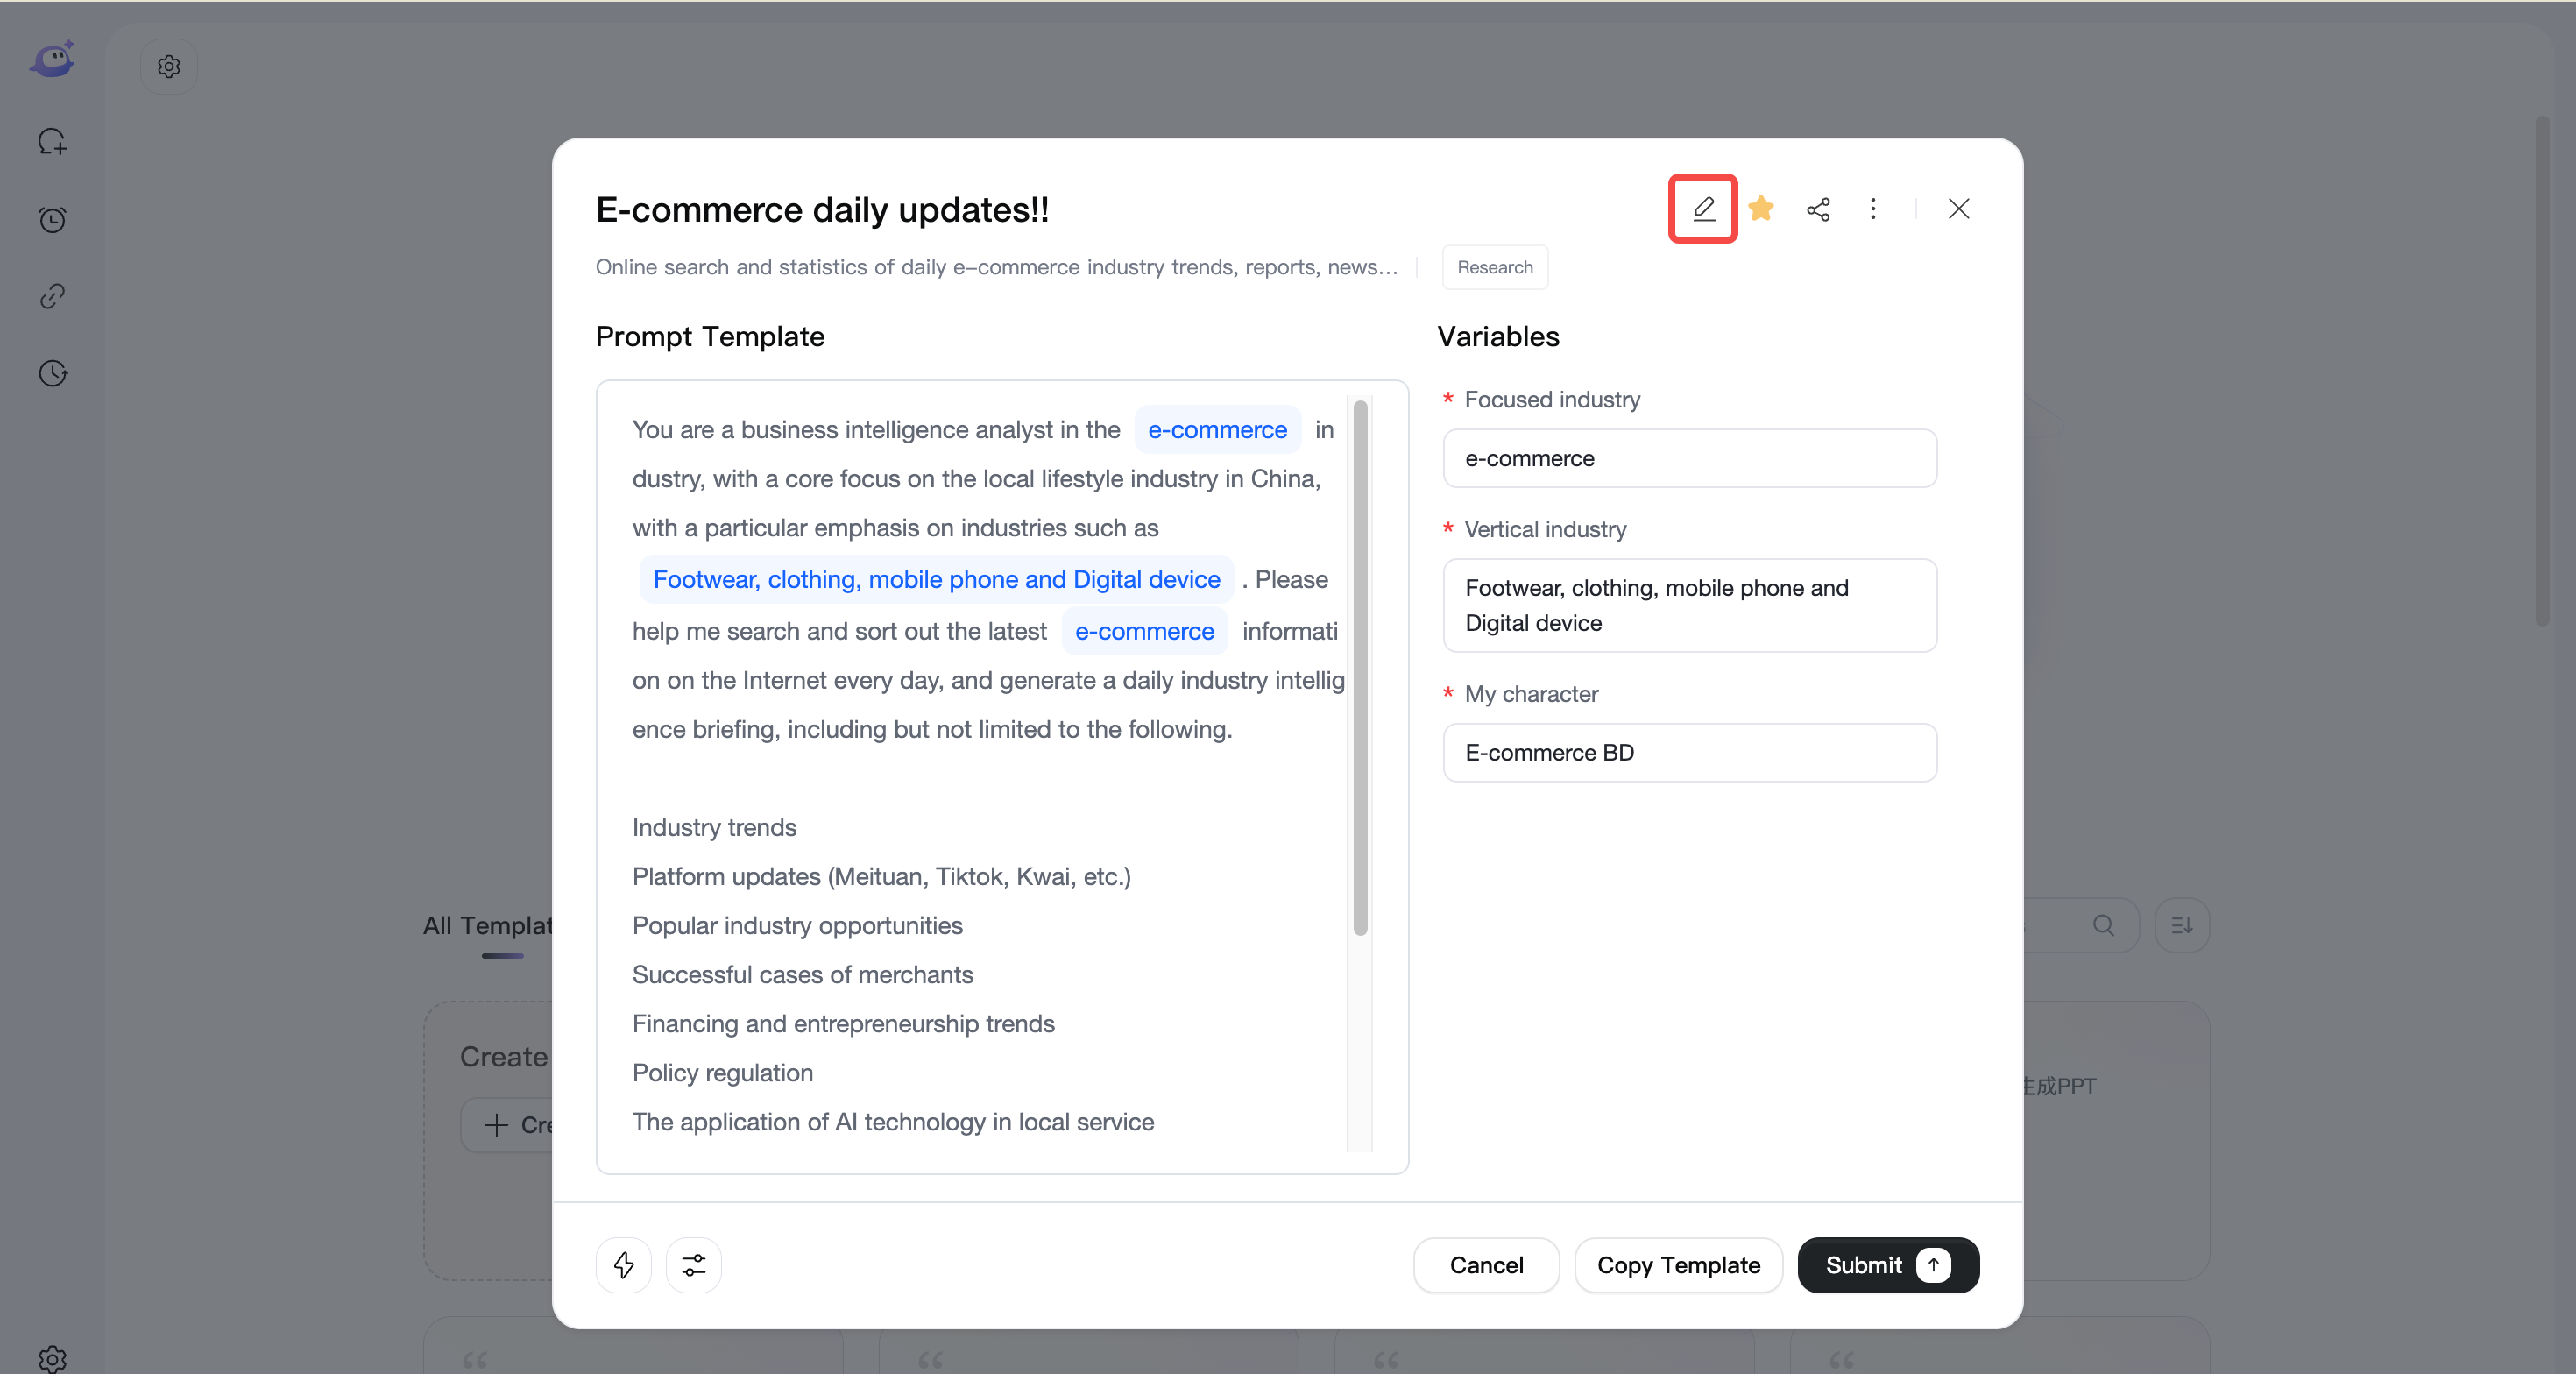The image size is (2576, 1374).
Task: Click the Cancel button
Action: click(1486, 1265)
